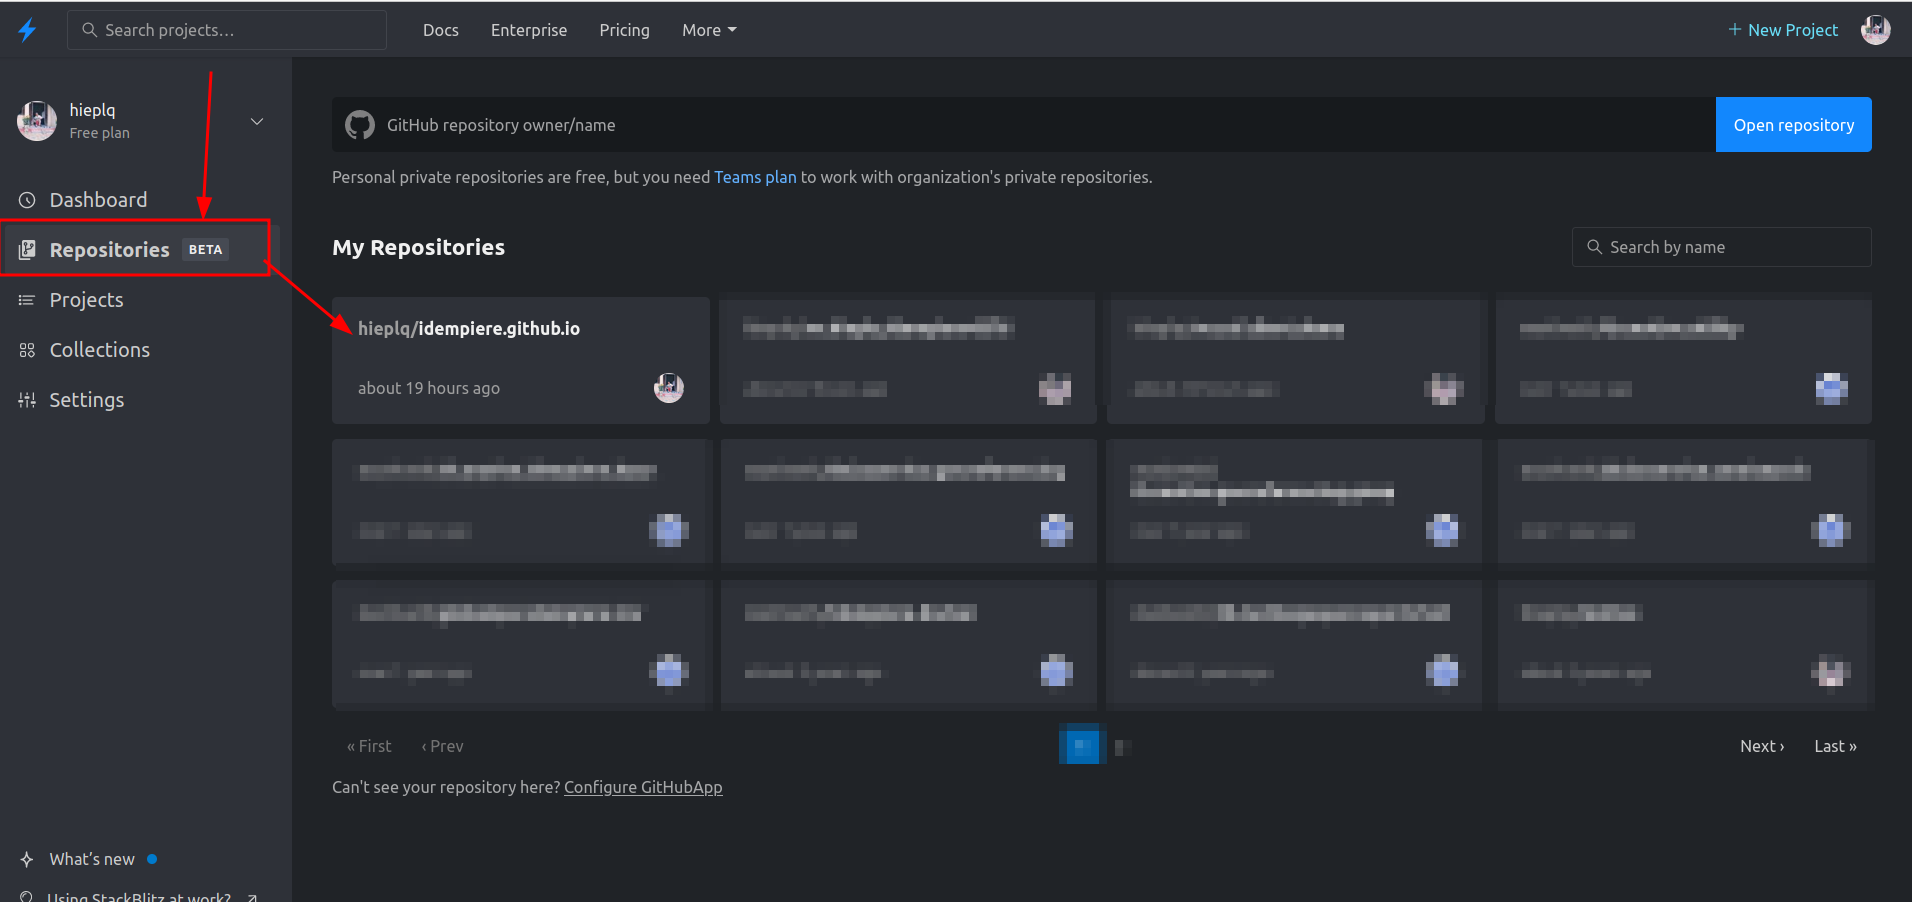Go to First page
Viewport: 1912px width, 902px height.
[369, 746]
